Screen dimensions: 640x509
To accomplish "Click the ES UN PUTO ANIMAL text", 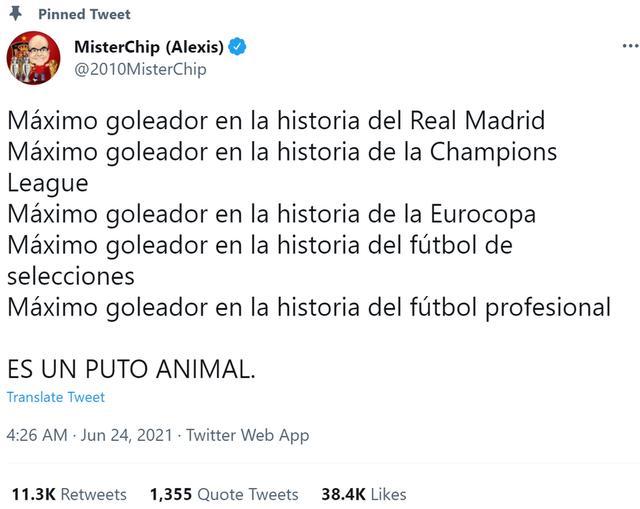I will [131, 369].
